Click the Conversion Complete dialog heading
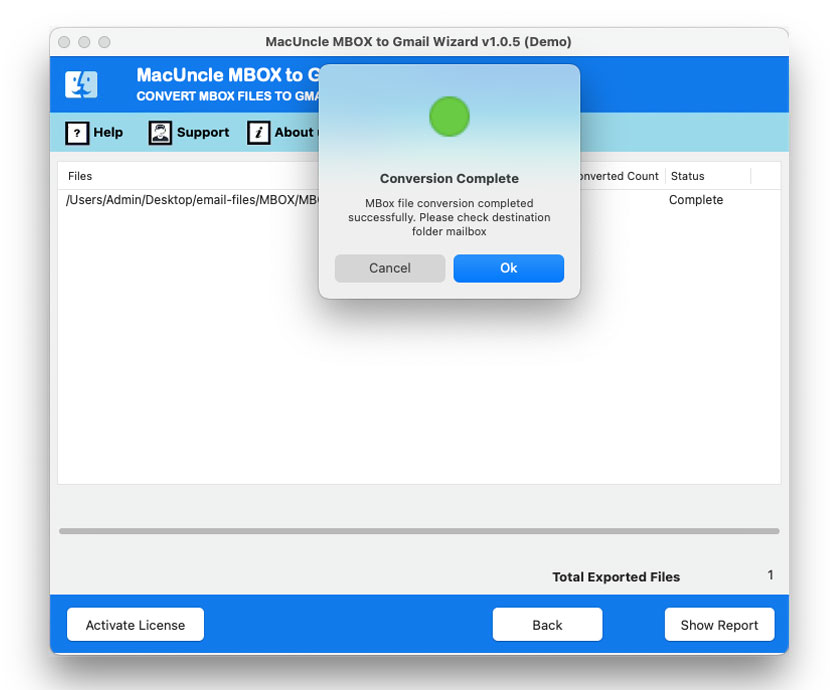The width and height of the screenshot is (830, 690). point(449,178)
